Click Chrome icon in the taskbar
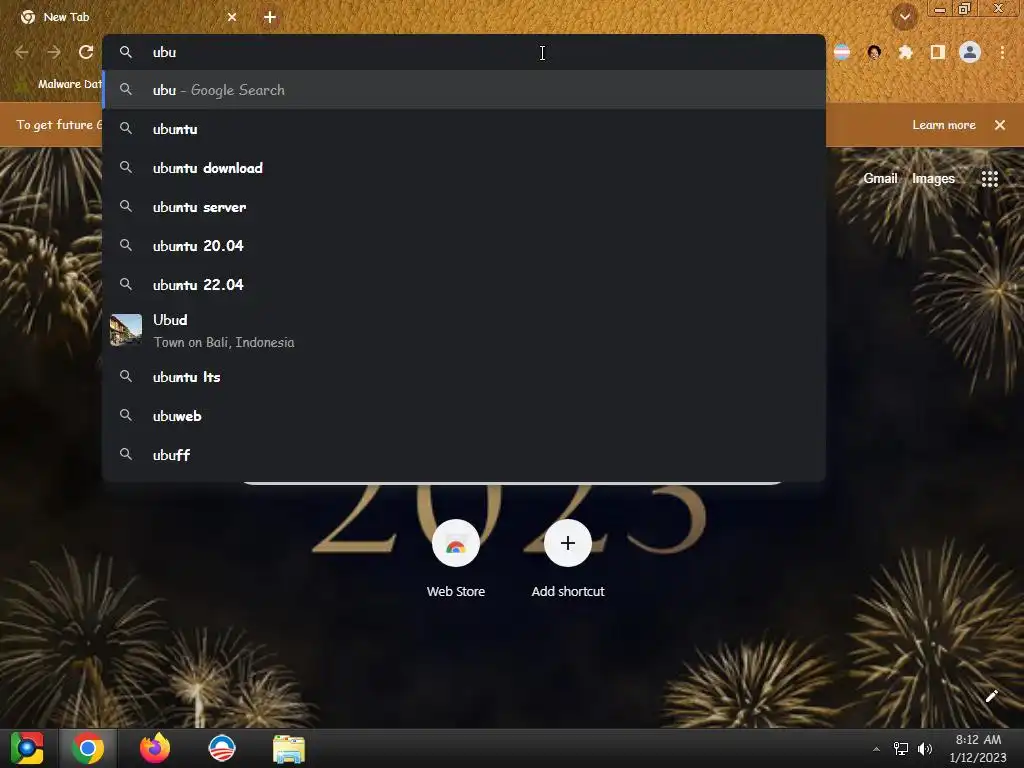This screenshot has height=768, width=1024. (x=88, y=748)
